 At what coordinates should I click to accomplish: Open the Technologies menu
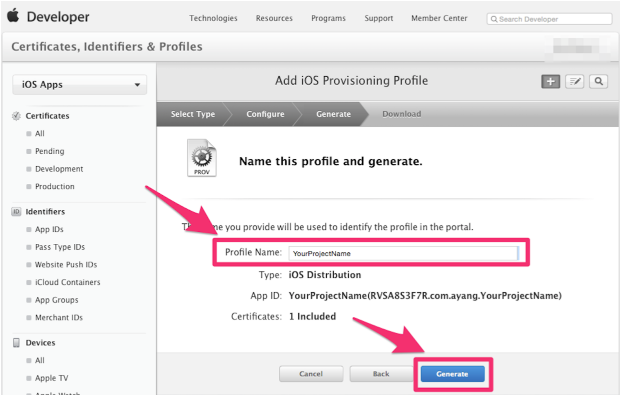(213, 18)
